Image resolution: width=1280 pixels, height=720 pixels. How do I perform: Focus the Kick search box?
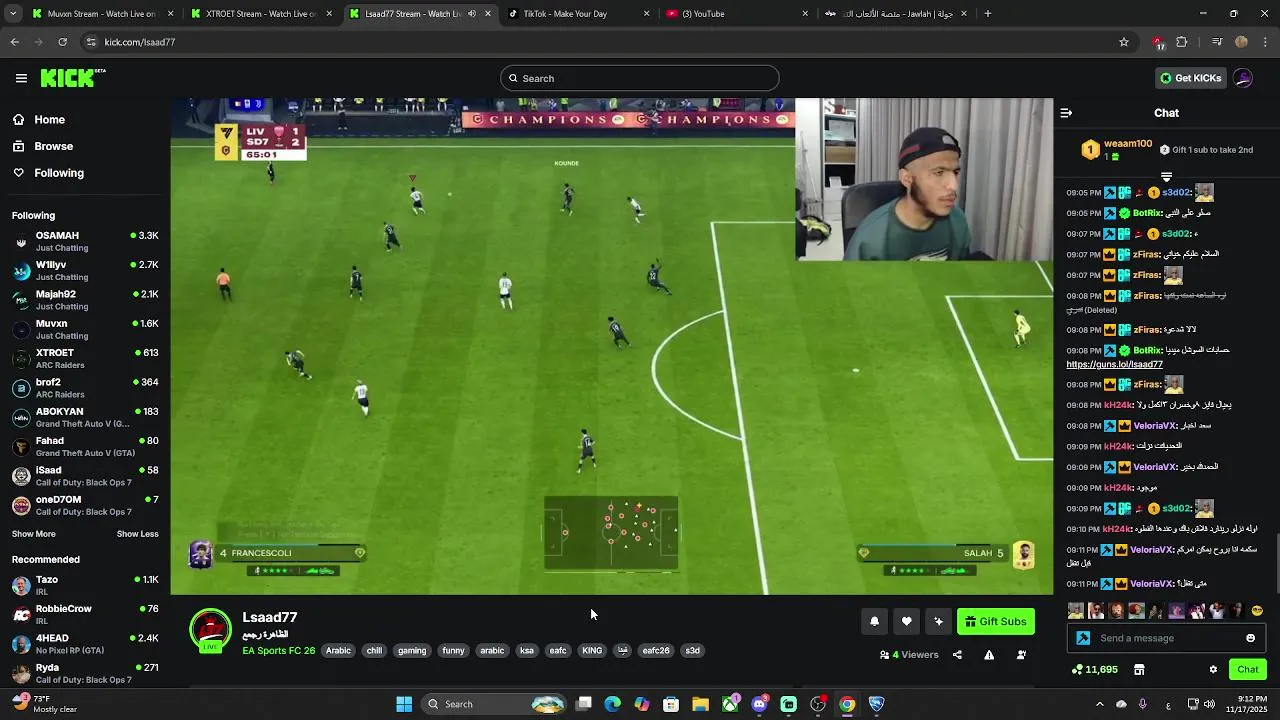pos(640,78)
